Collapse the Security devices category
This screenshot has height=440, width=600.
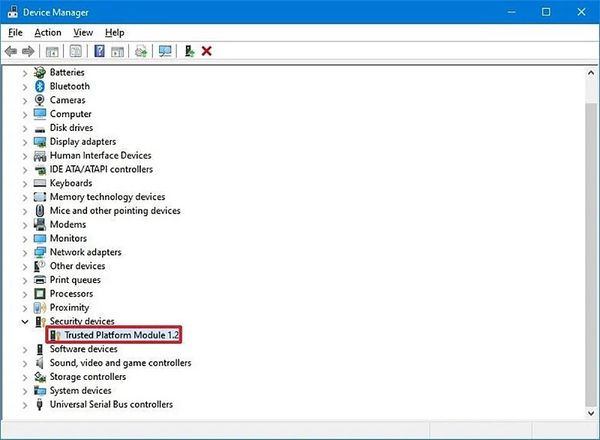click(25, 322)
